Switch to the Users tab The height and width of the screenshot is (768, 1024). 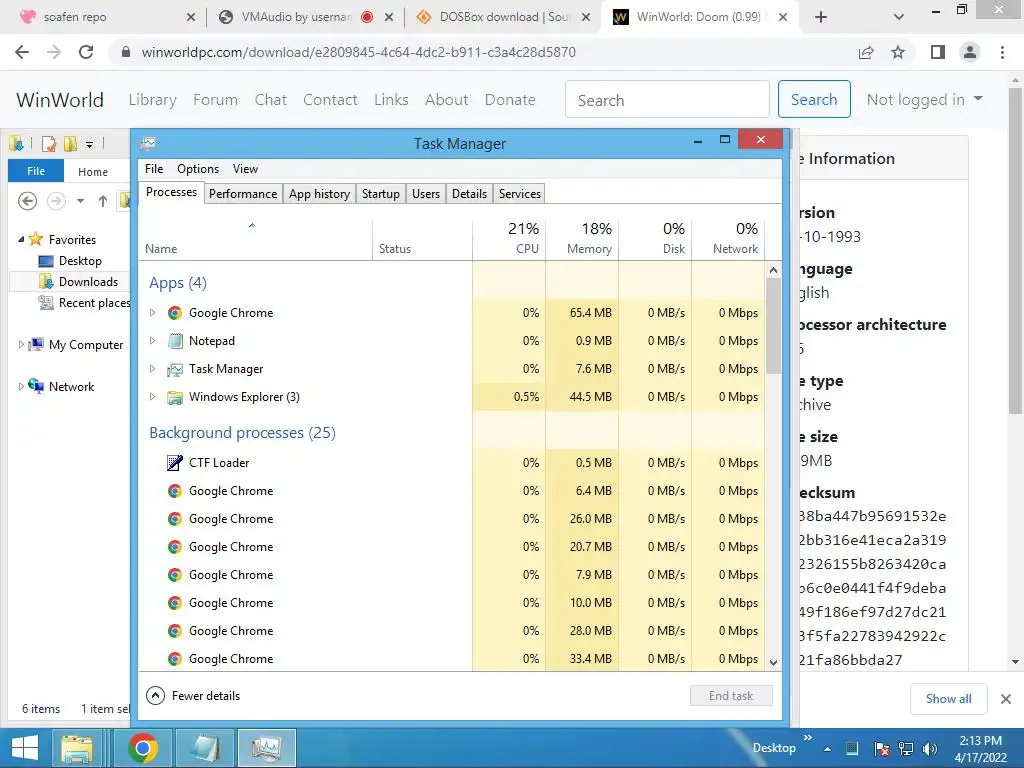[426, 194]
